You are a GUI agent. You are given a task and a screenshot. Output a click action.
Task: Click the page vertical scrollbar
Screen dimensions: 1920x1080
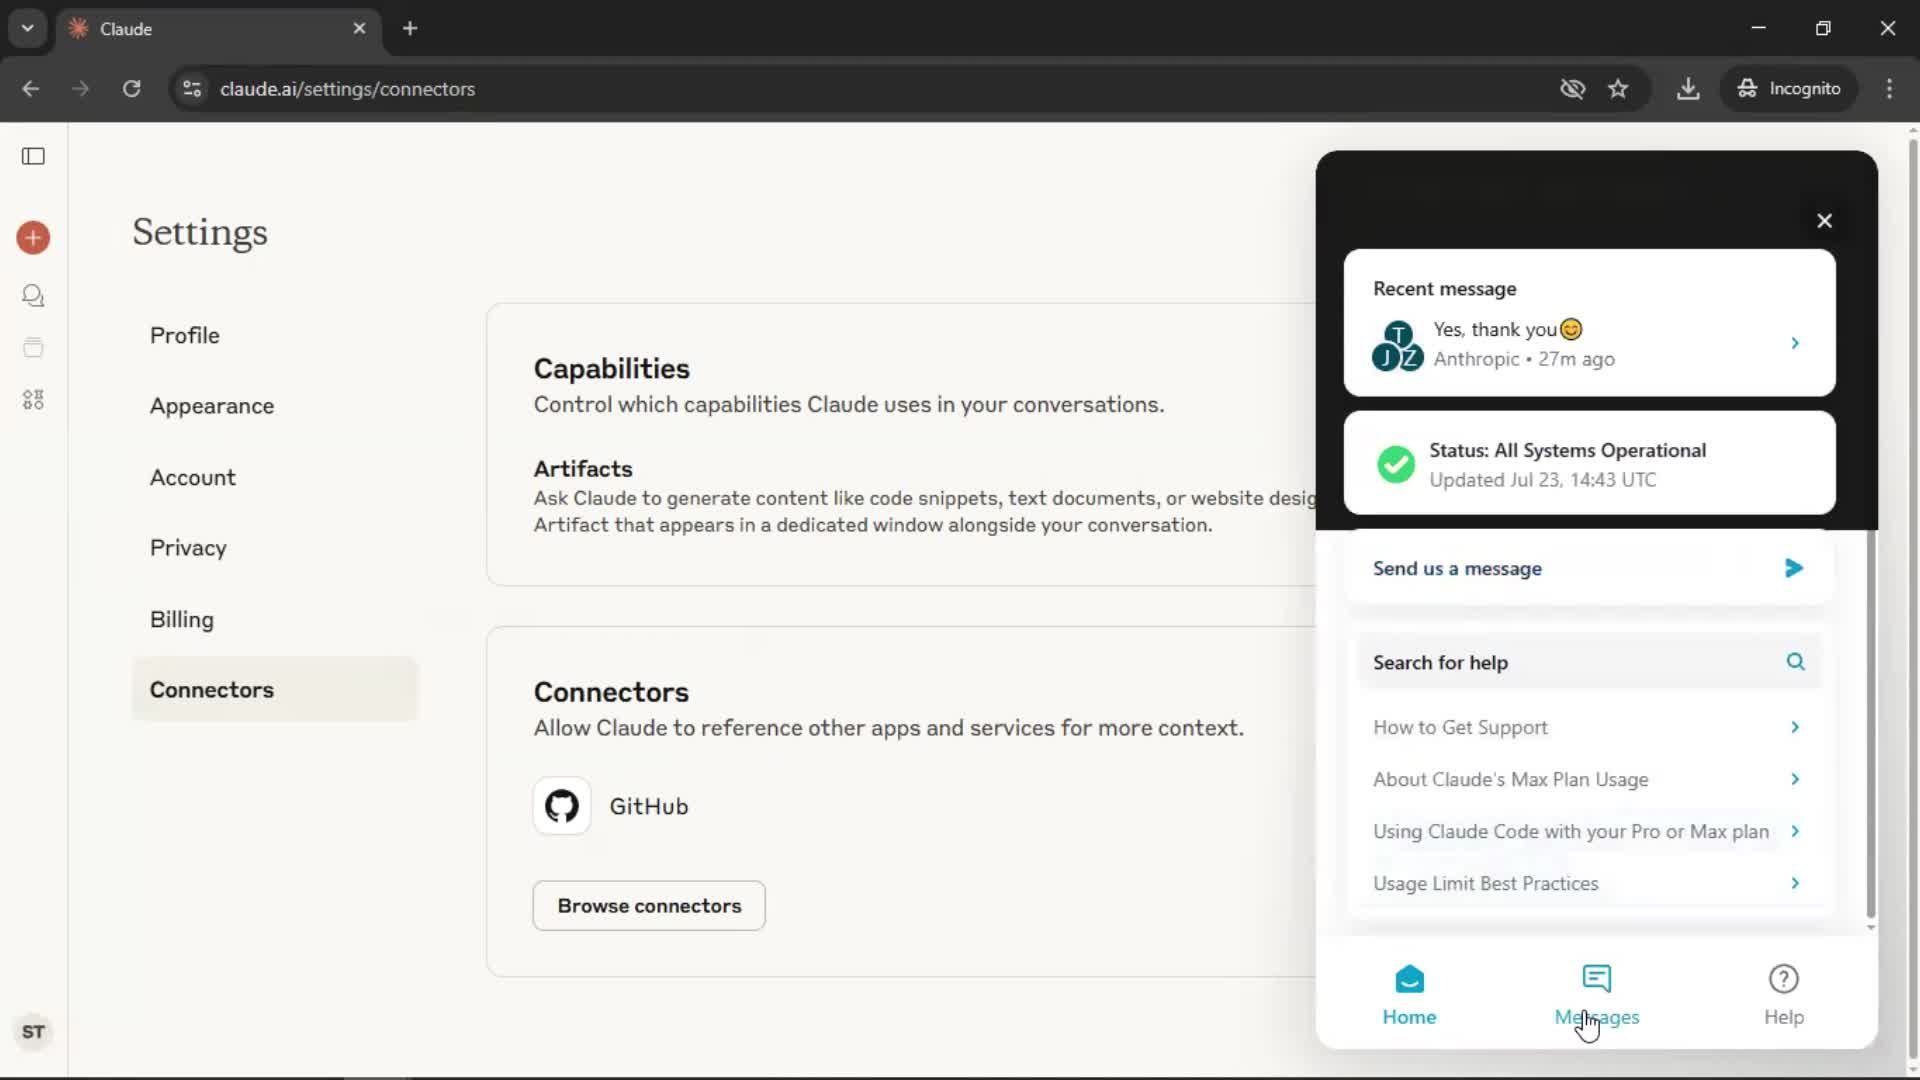1912,600
